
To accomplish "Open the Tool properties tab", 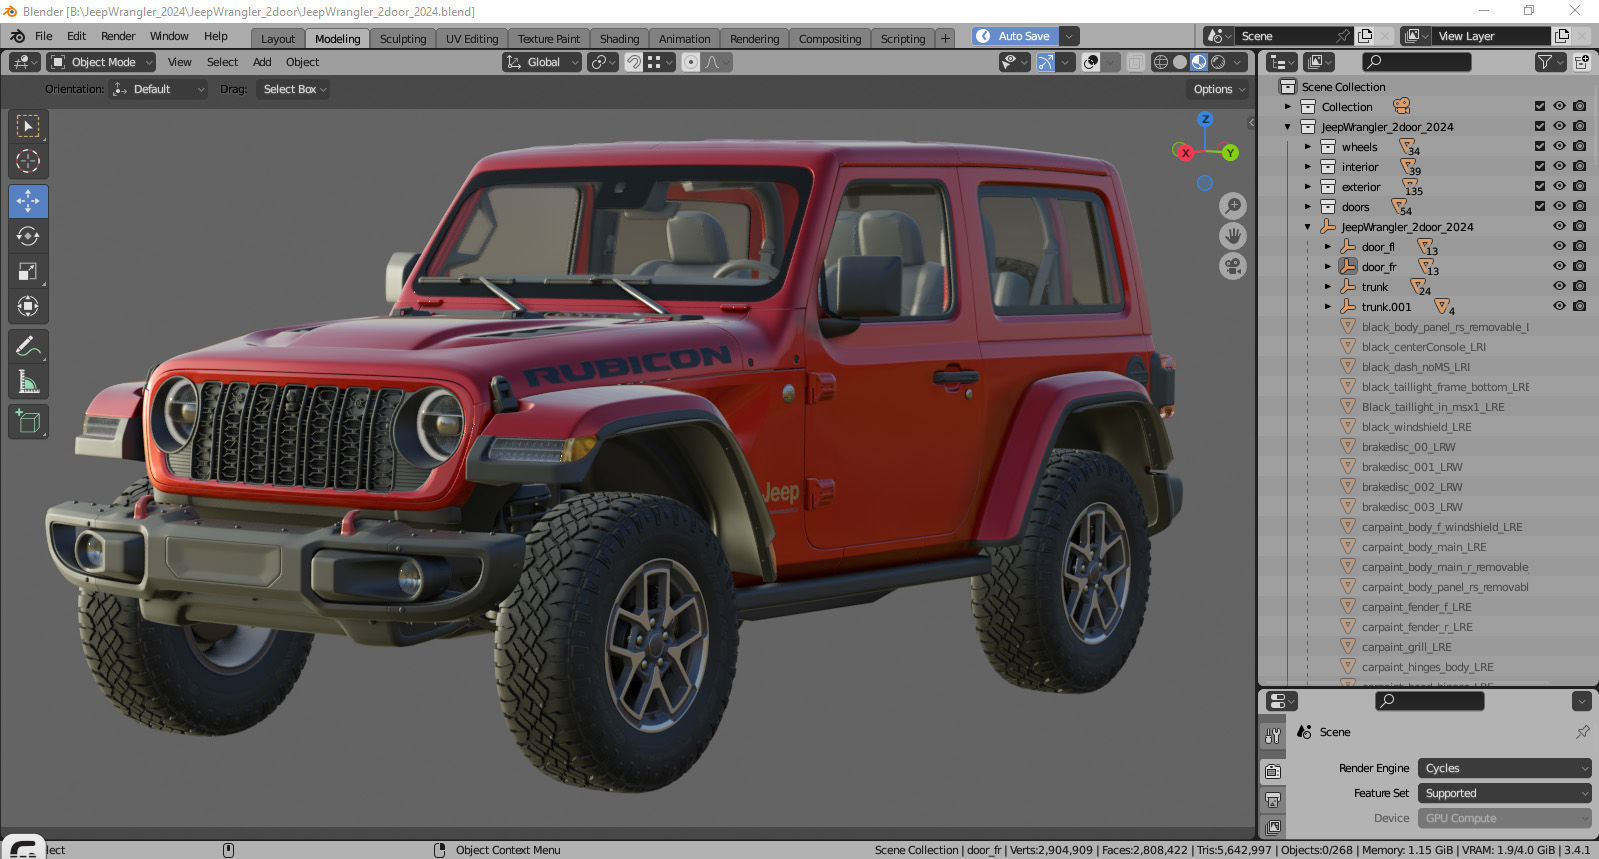I will pos(1273,736).
